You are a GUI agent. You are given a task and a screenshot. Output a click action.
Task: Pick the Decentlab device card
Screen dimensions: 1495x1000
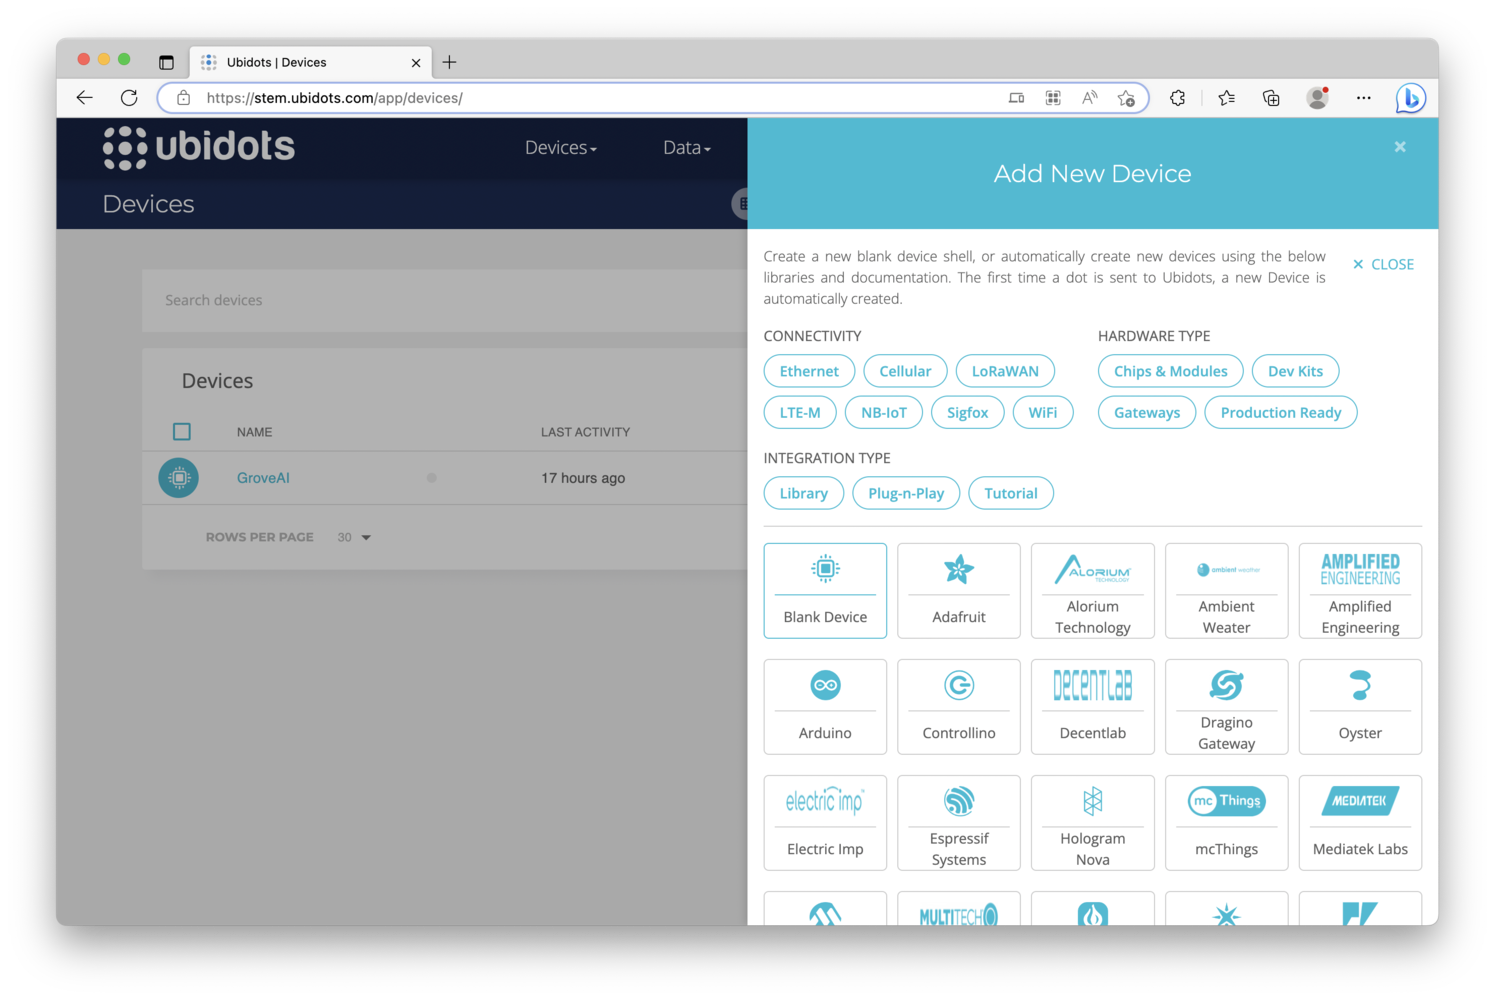tap(1093, 706)
